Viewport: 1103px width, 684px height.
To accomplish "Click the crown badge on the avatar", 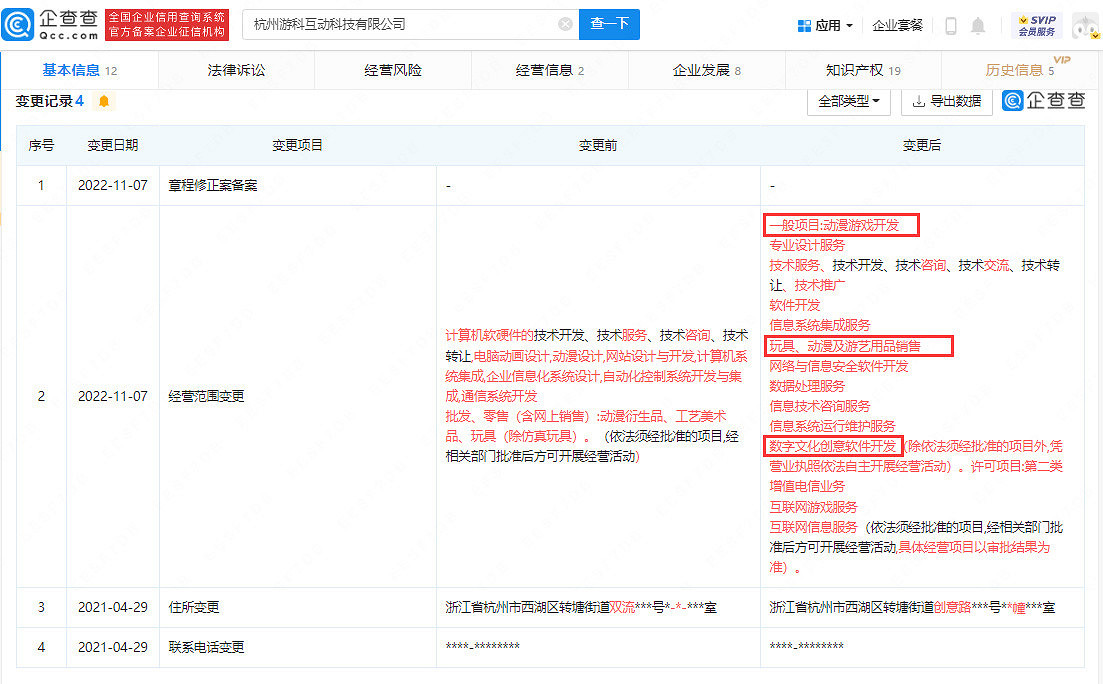I will (1094, 35).
